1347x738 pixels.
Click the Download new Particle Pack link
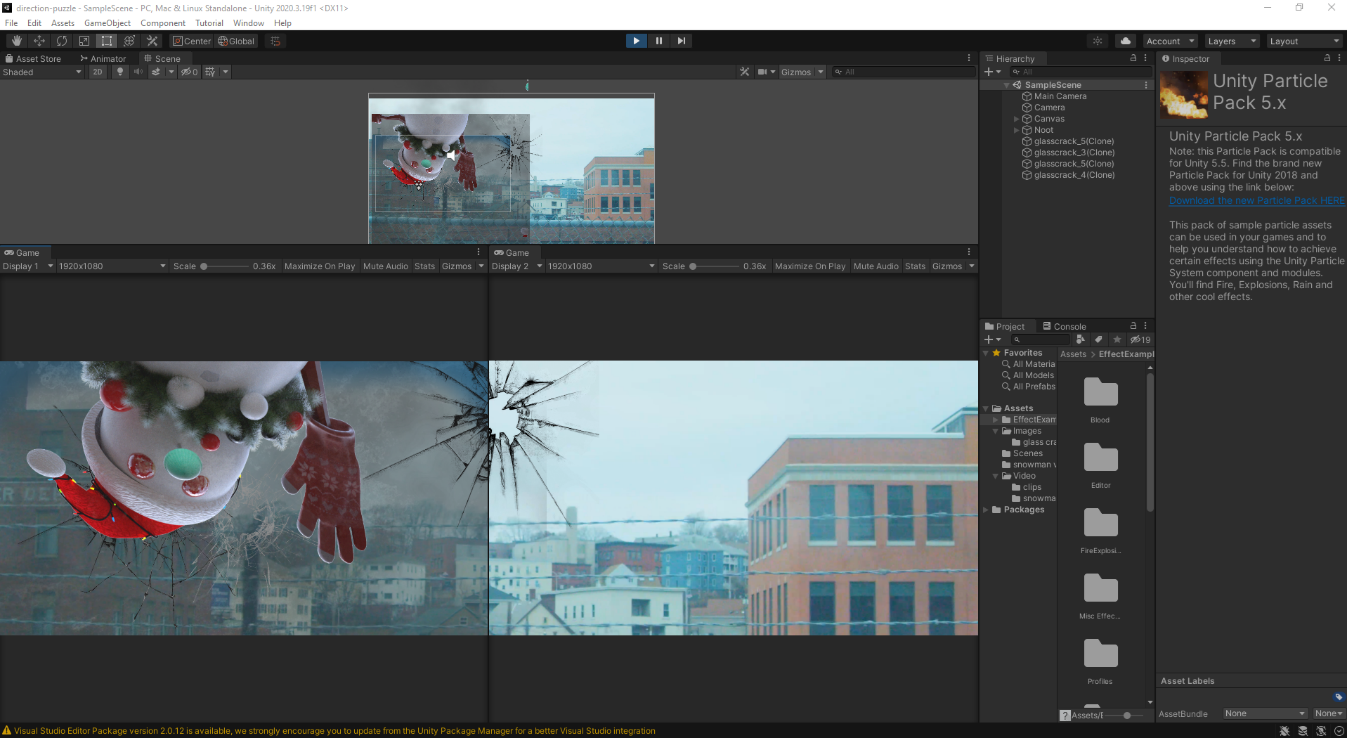click(1256, 200)
